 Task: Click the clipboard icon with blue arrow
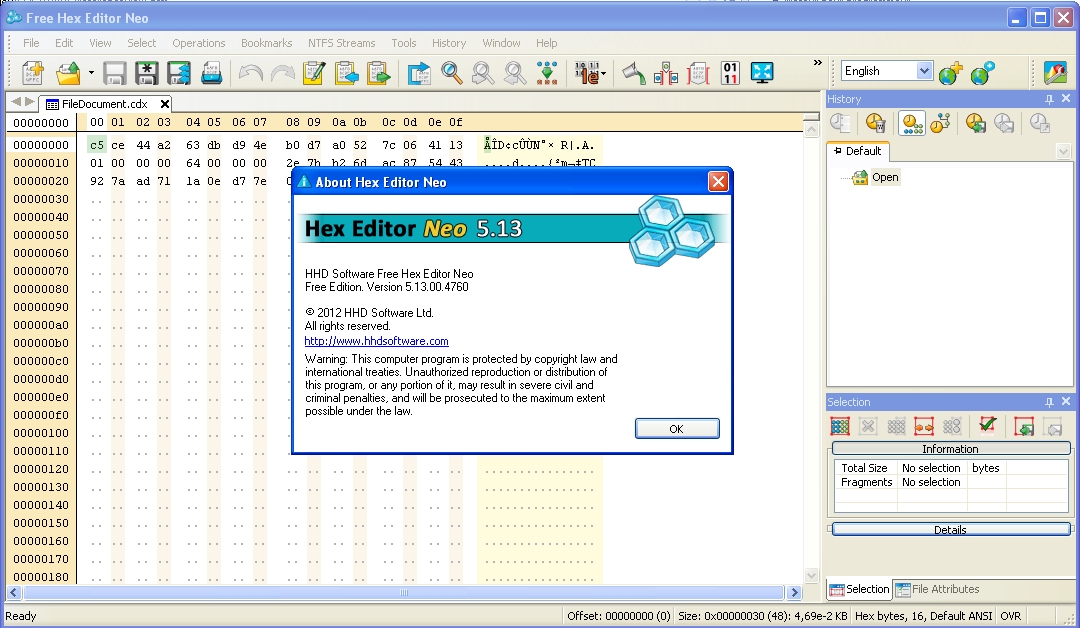pos(346,72)
